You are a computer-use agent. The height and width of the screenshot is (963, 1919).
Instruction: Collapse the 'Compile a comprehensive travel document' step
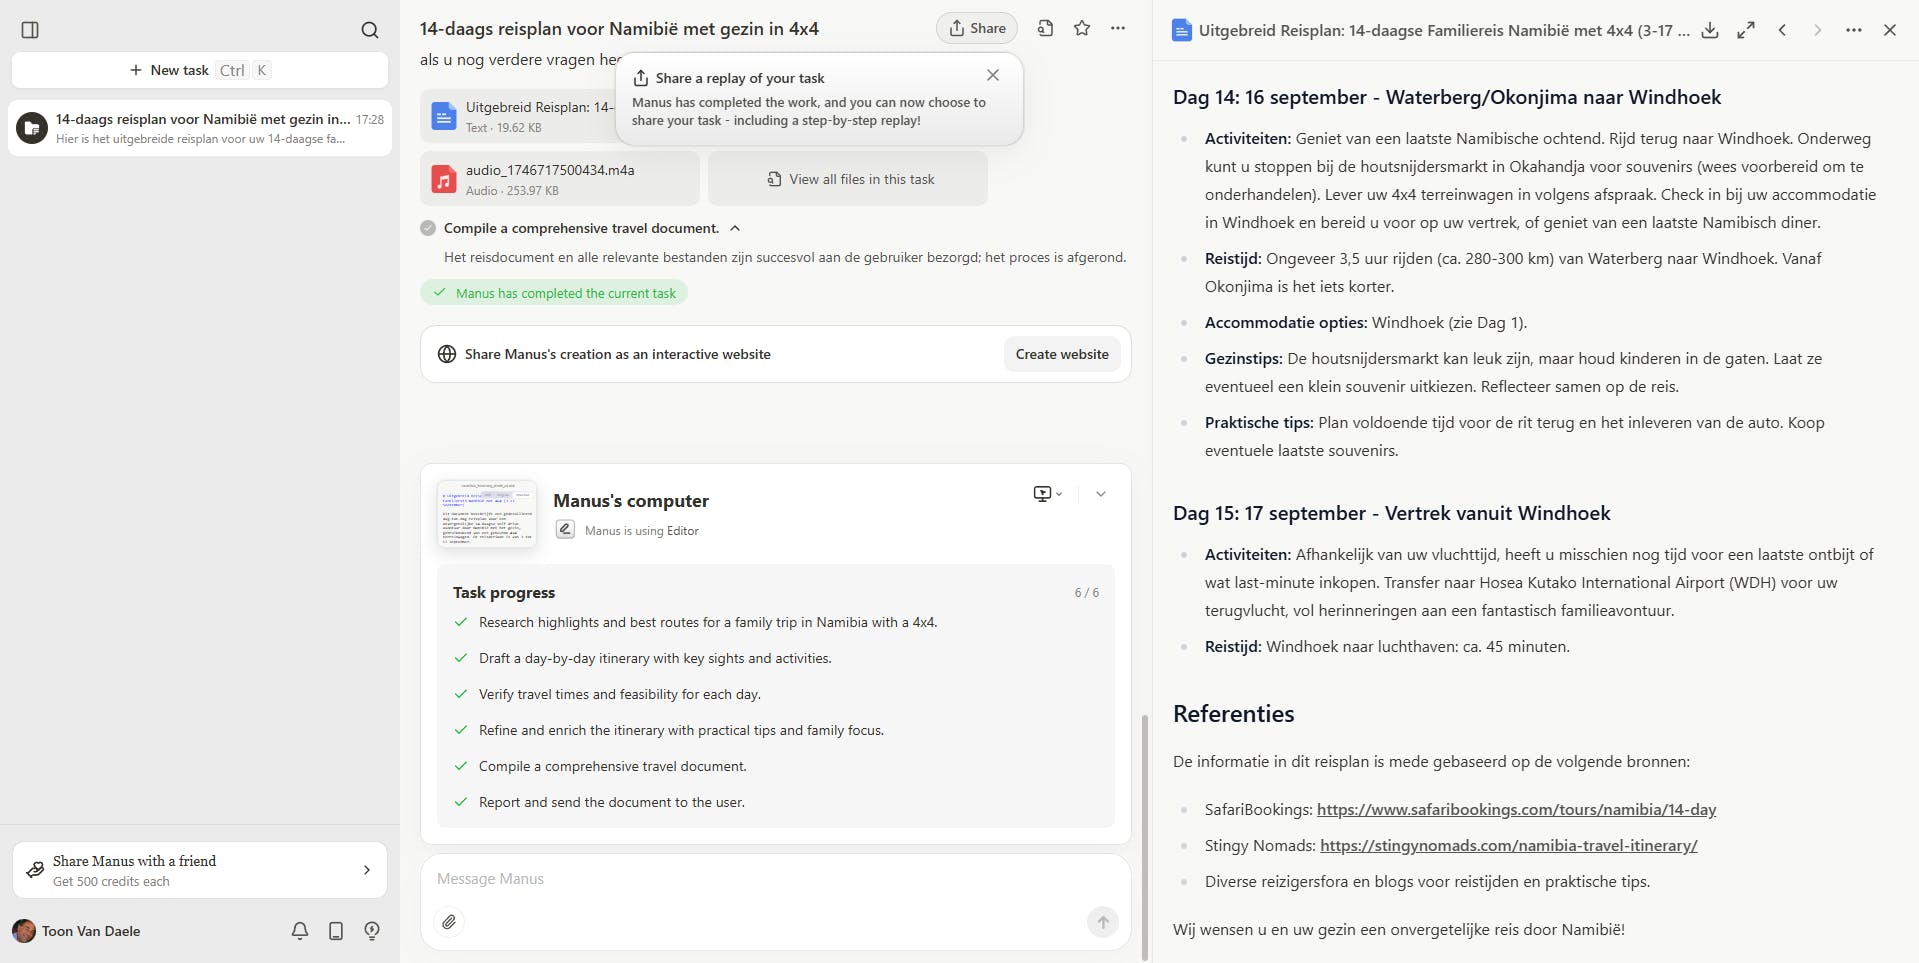point(735,228)
